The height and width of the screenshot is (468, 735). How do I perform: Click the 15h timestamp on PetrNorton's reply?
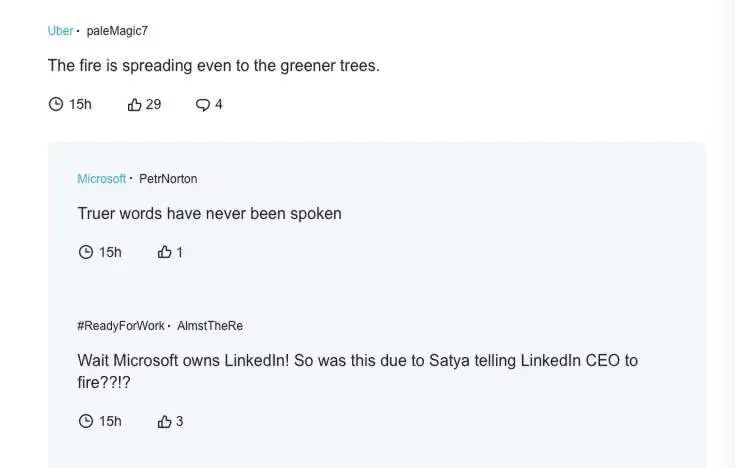tap(110, 252)
